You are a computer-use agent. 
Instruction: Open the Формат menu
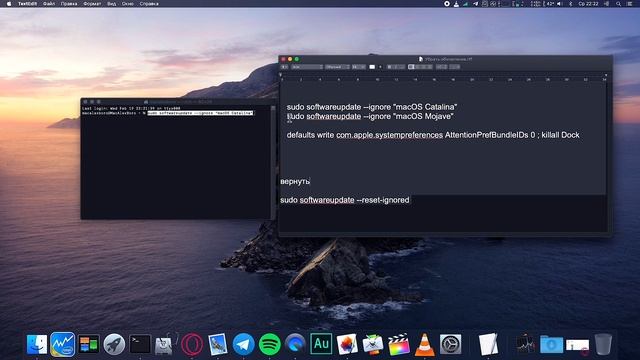92,4
